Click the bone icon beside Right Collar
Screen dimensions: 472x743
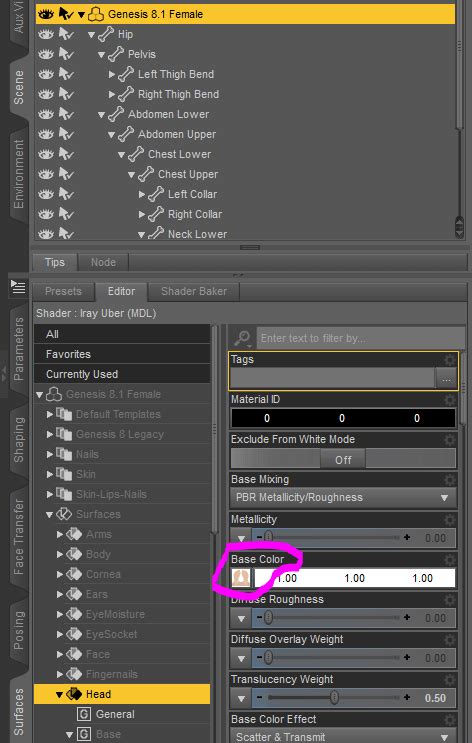(x=156, y=214)
